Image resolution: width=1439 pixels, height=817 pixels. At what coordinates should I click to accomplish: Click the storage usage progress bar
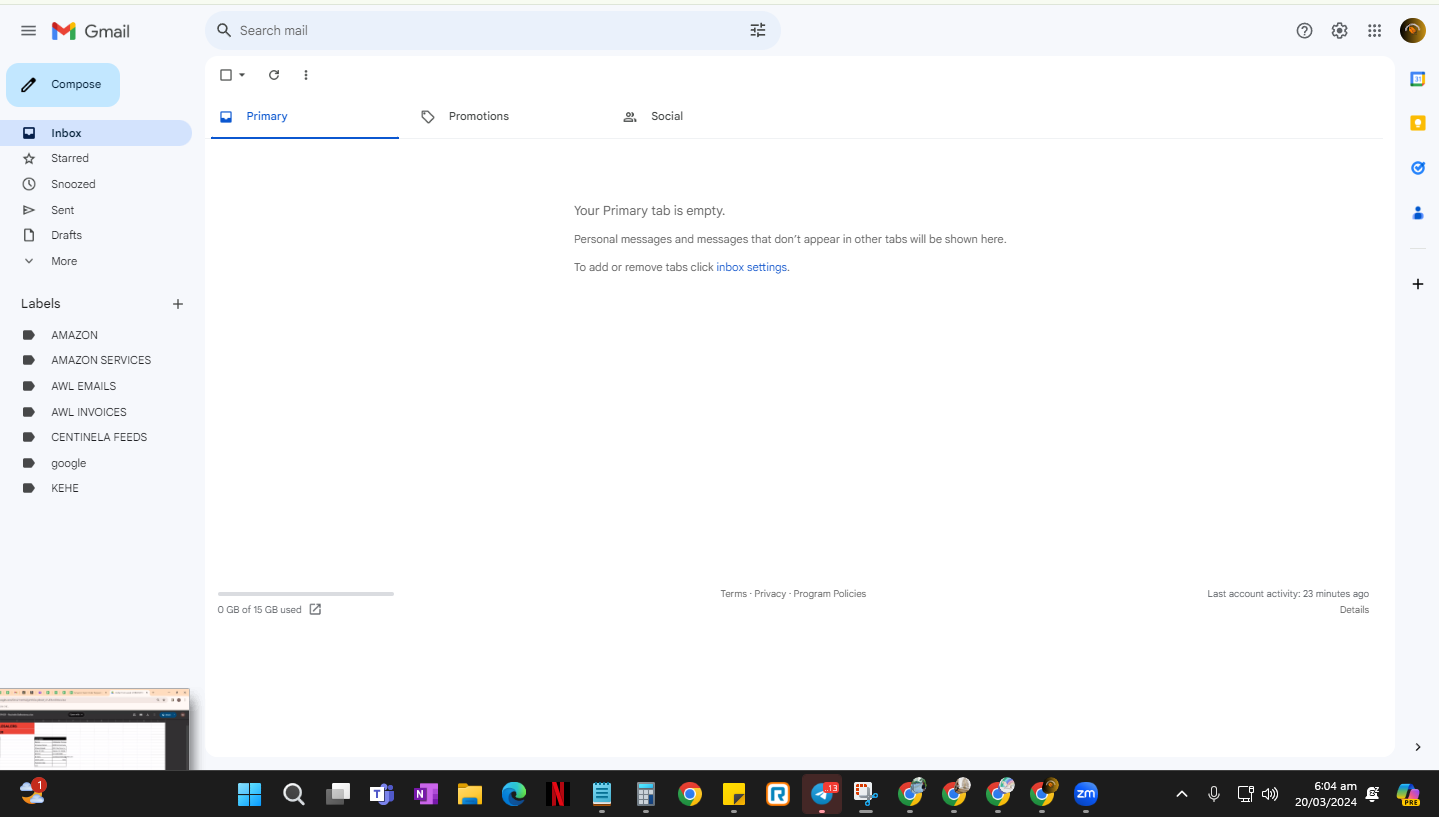(x=306, y=594)
